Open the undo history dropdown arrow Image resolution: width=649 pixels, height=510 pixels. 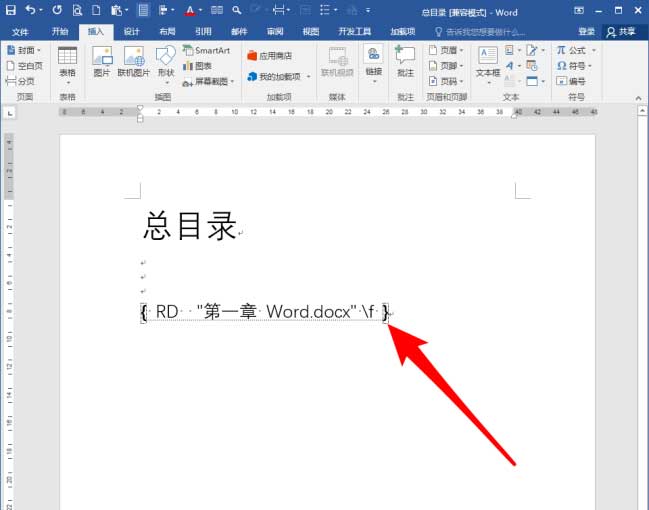[x=41, y=10]
